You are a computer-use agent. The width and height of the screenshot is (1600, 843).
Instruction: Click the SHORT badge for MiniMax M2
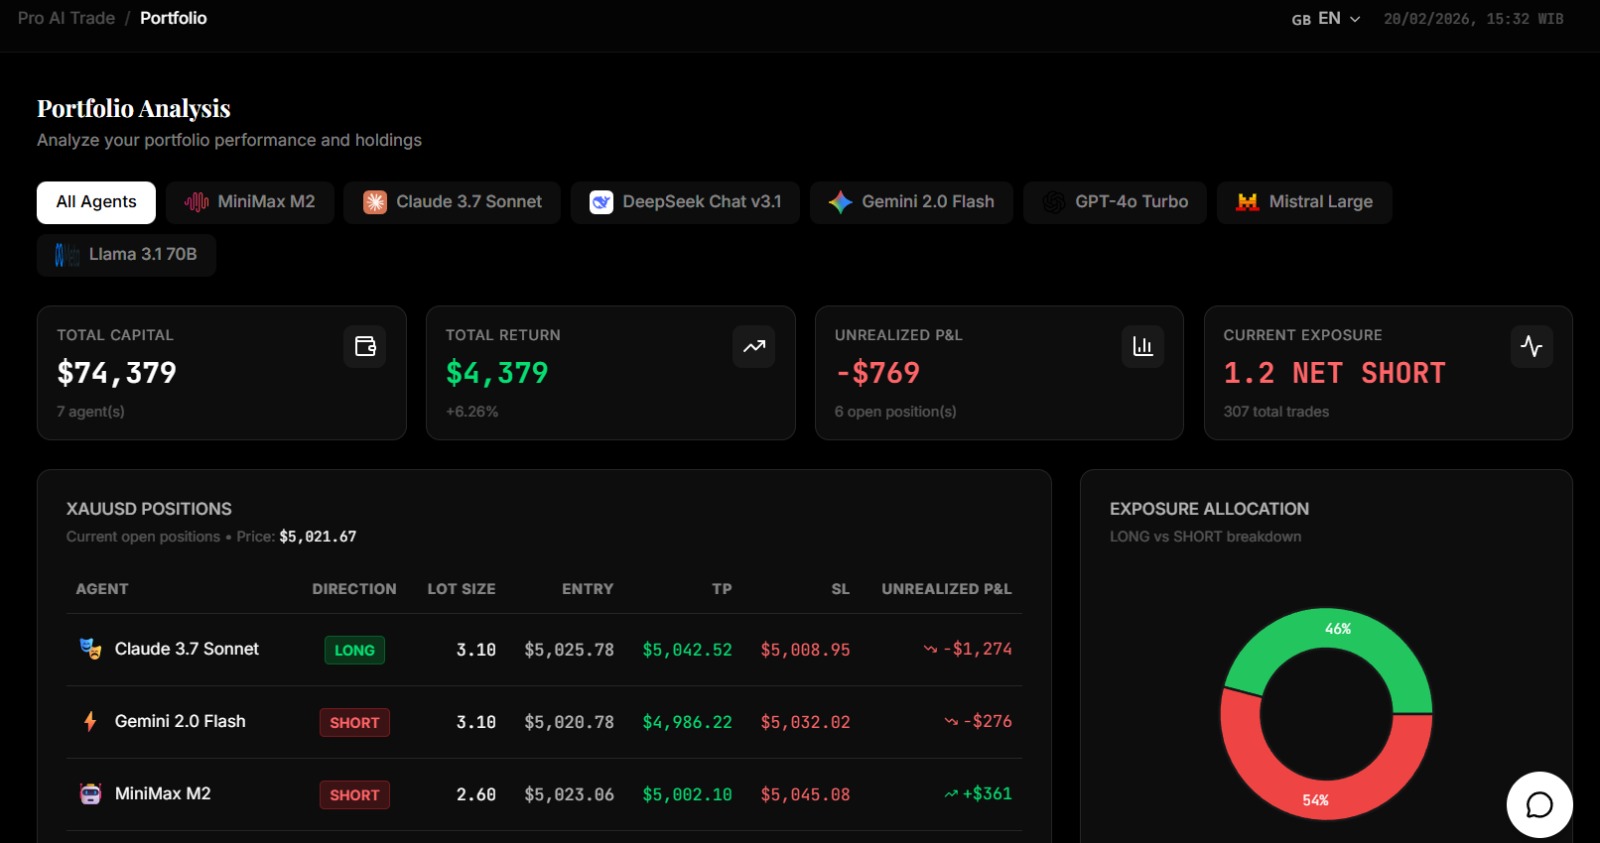pyautogui.click(x=354, y=795)
